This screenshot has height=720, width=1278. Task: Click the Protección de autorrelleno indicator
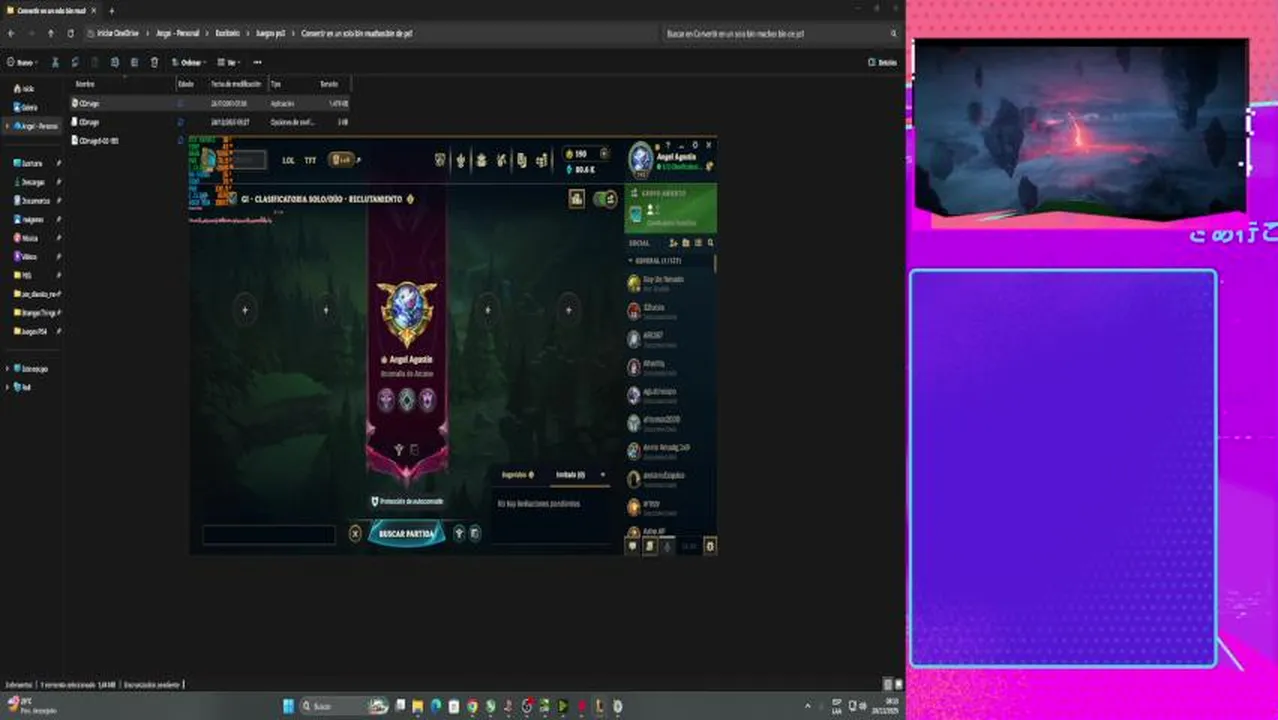tap(407, 501)
